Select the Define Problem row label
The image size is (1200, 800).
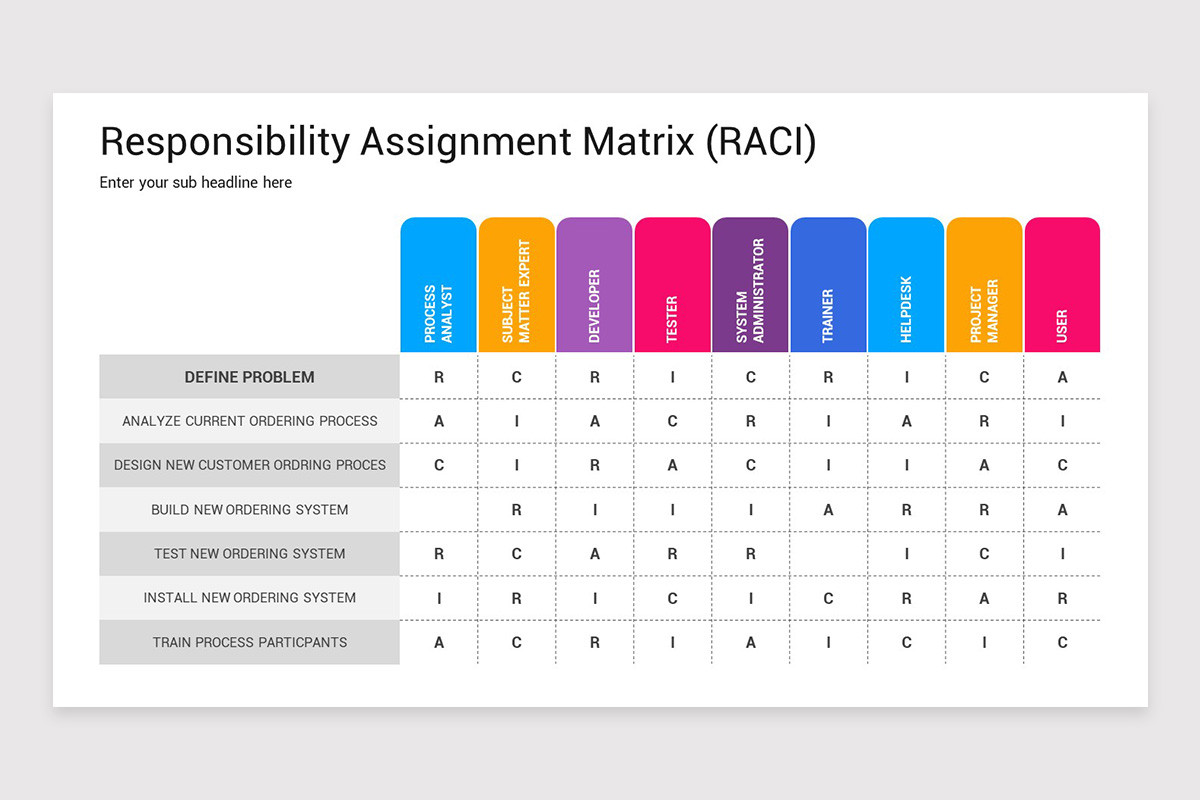[249, 377]
